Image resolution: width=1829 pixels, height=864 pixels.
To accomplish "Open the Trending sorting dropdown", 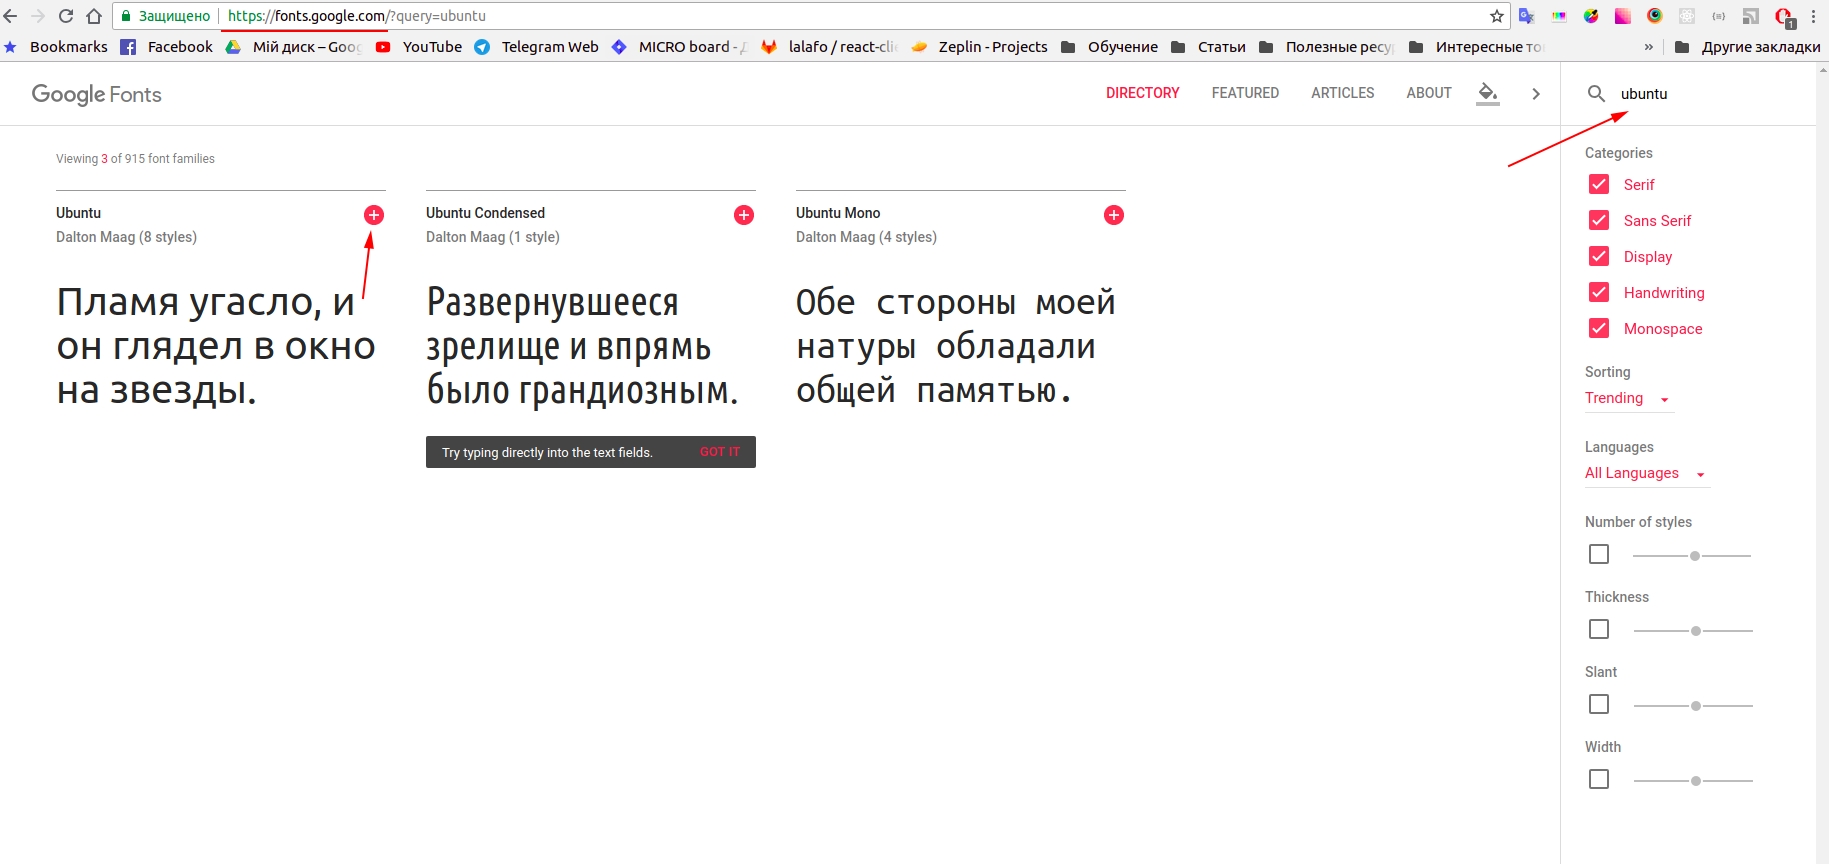I will click(1627, 398).
